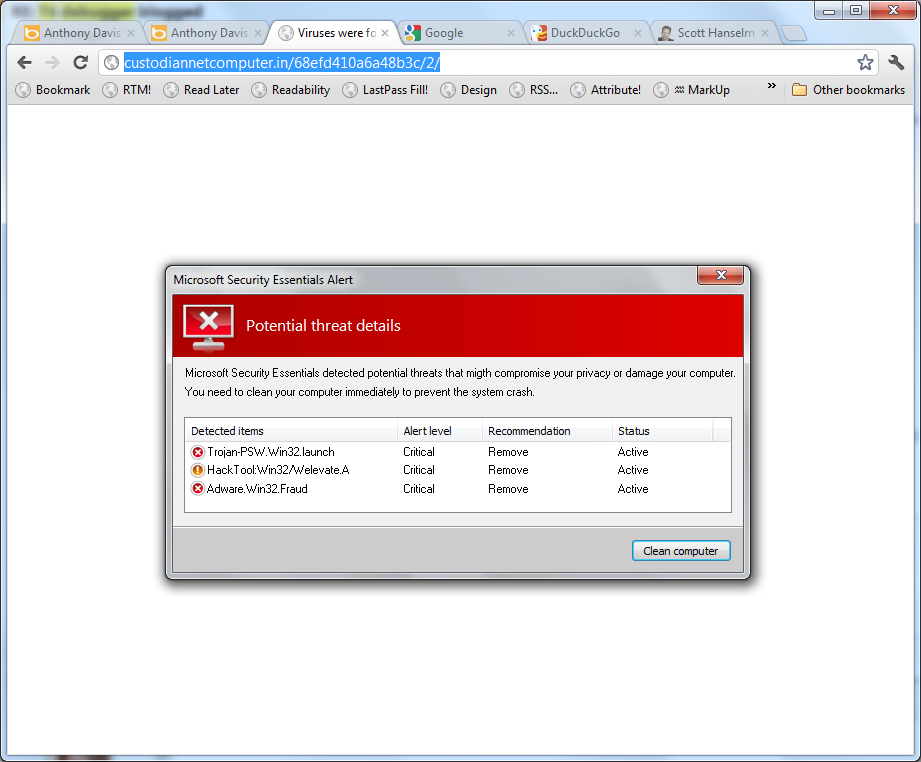Click the globe site-info icon in address bar
This screenshot has height=762, width=921.
[x=112, y=62]
